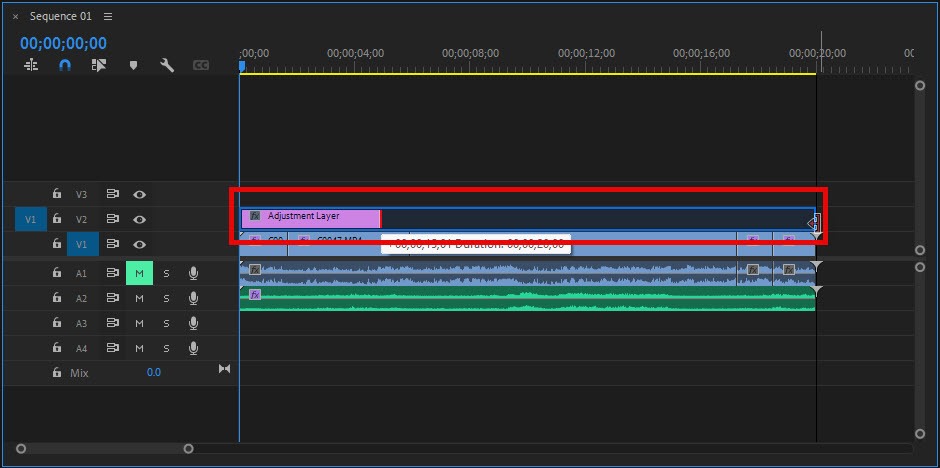The height and width of the screenshot is (468, 940).
Task: Click the Linked Selection icon
Action: click(98, 65)
